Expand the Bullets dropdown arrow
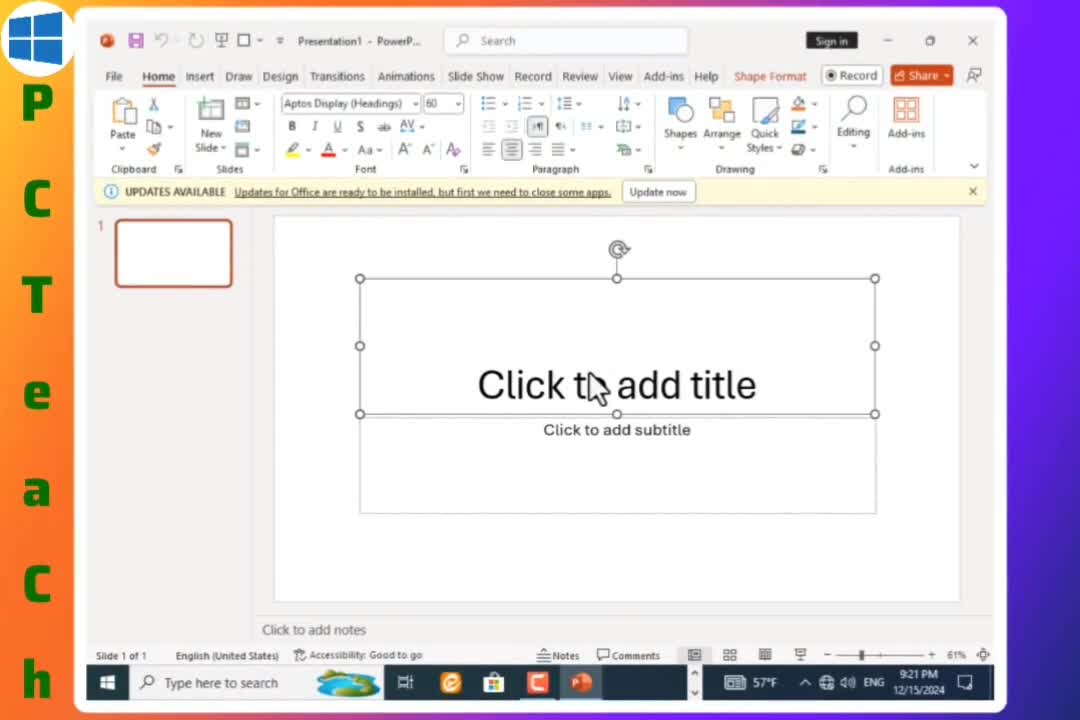Viewport: 1080px width, 720px height. pos(505,104)
